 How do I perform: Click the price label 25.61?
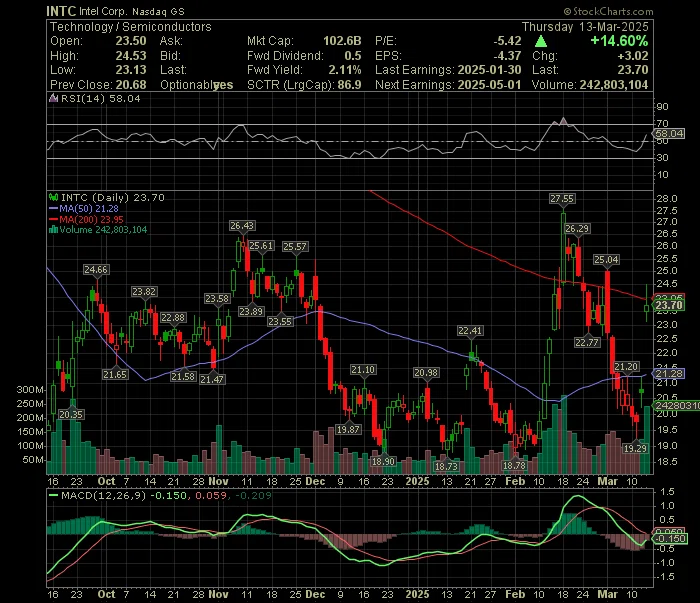click(261, 246)
